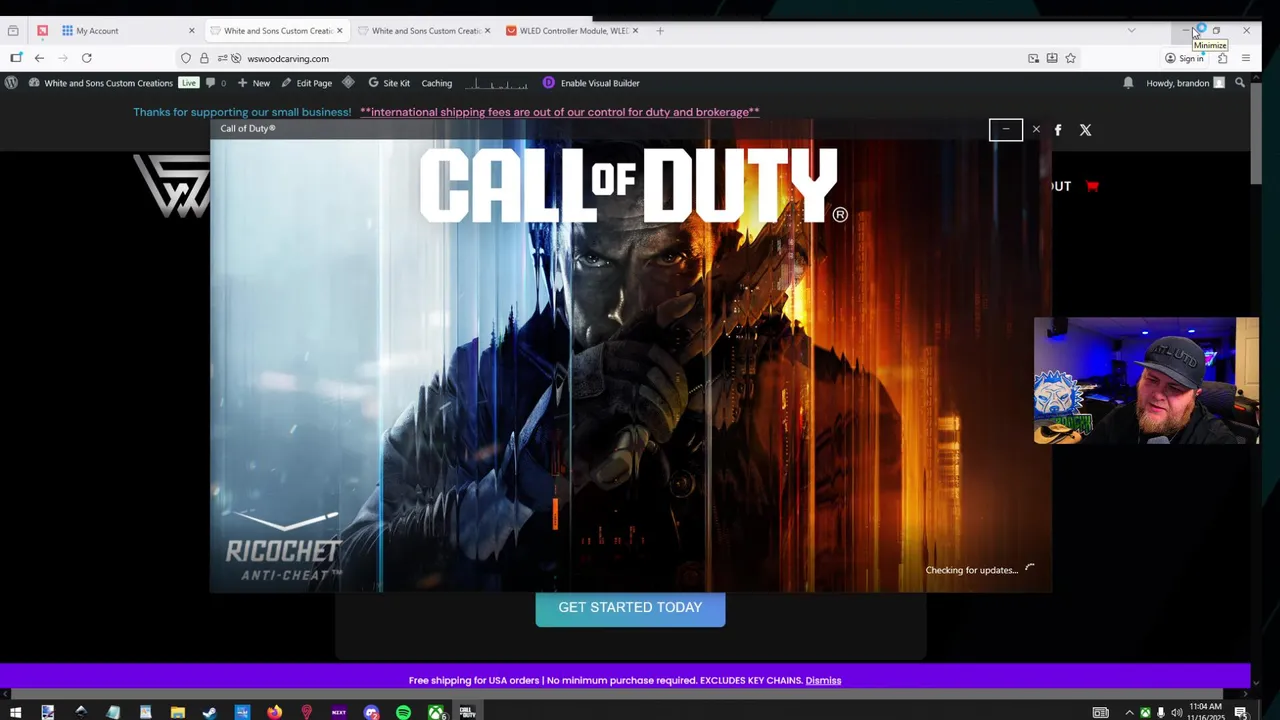Open the Firefox hamburger menu
Image resolution: width=1280 pixels, height=720 pixels.
tap(1246, 58)
